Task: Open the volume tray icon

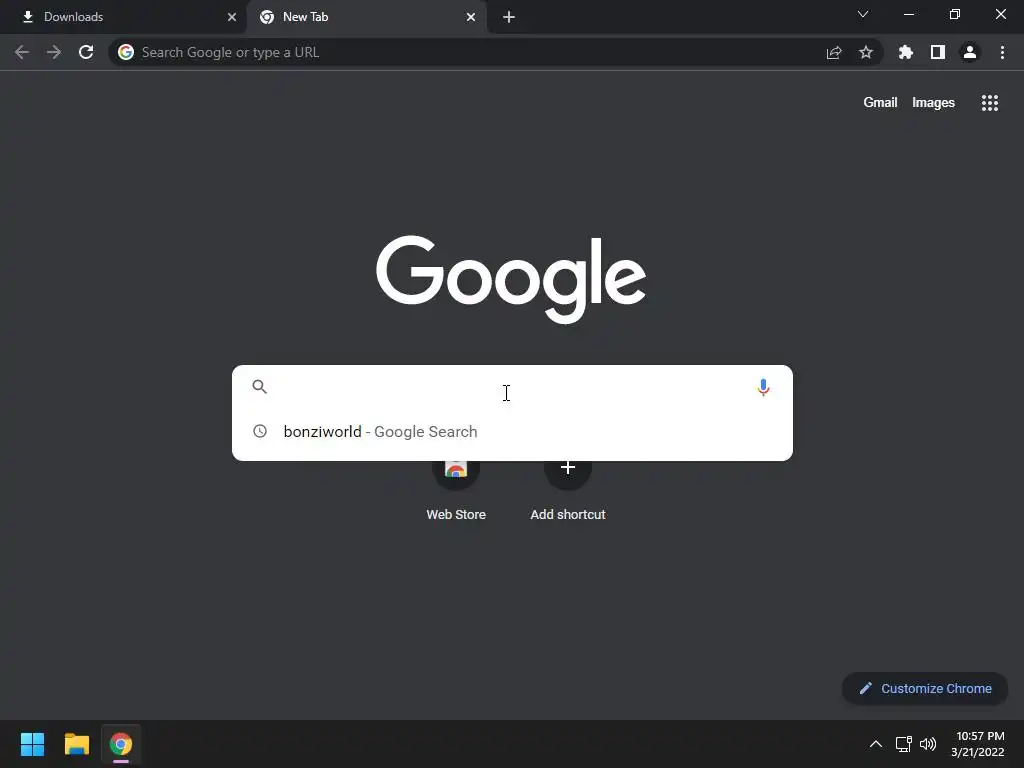Action: pos(927,744)
